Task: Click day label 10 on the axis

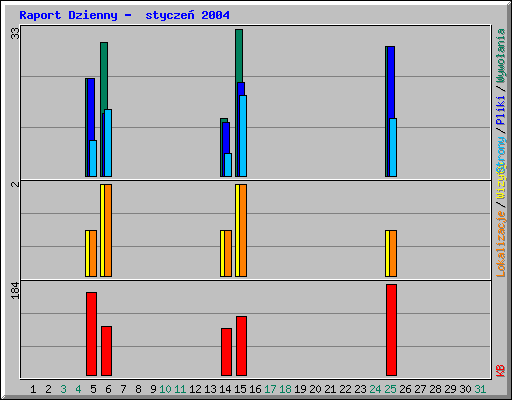Action: click(165, 389)
